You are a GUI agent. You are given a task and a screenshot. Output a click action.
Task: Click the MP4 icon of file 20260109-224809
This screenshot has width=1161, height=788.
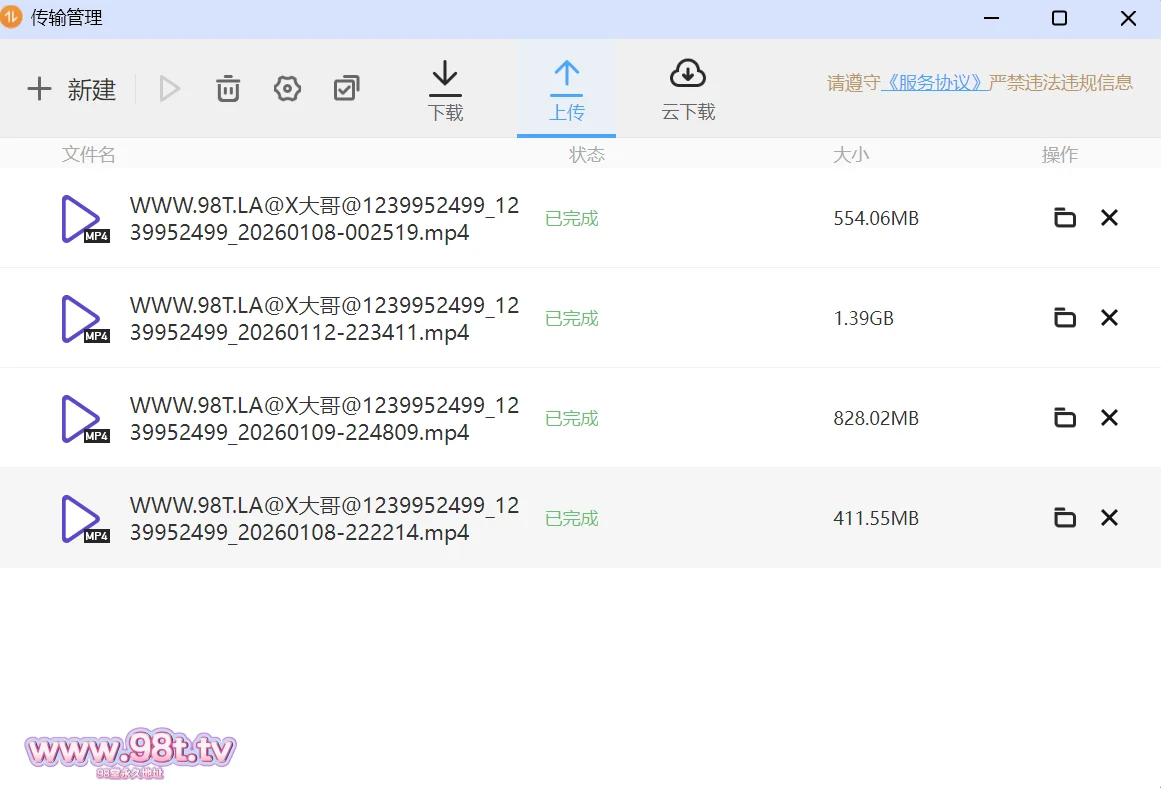coord(84,419)
